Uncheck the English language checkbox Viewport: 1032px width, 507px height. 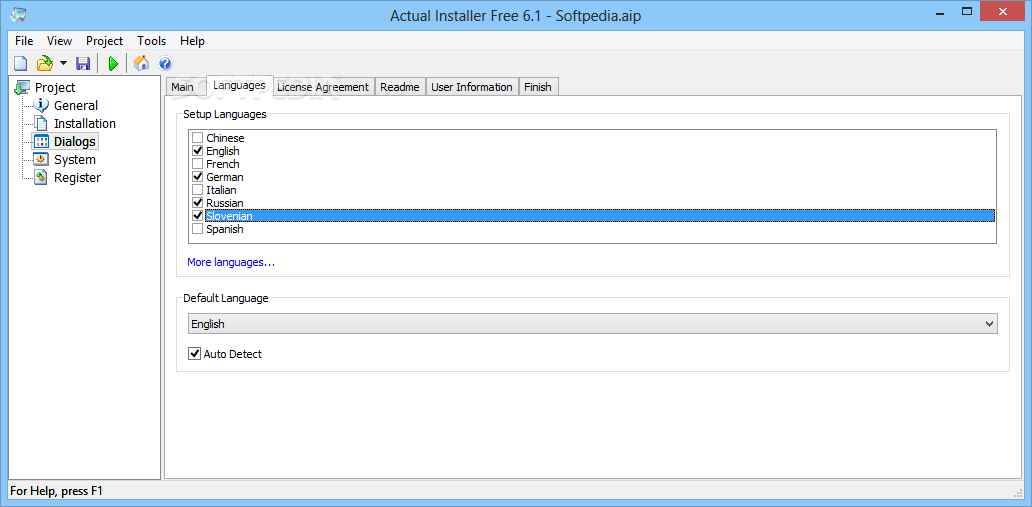click(197, 151)
